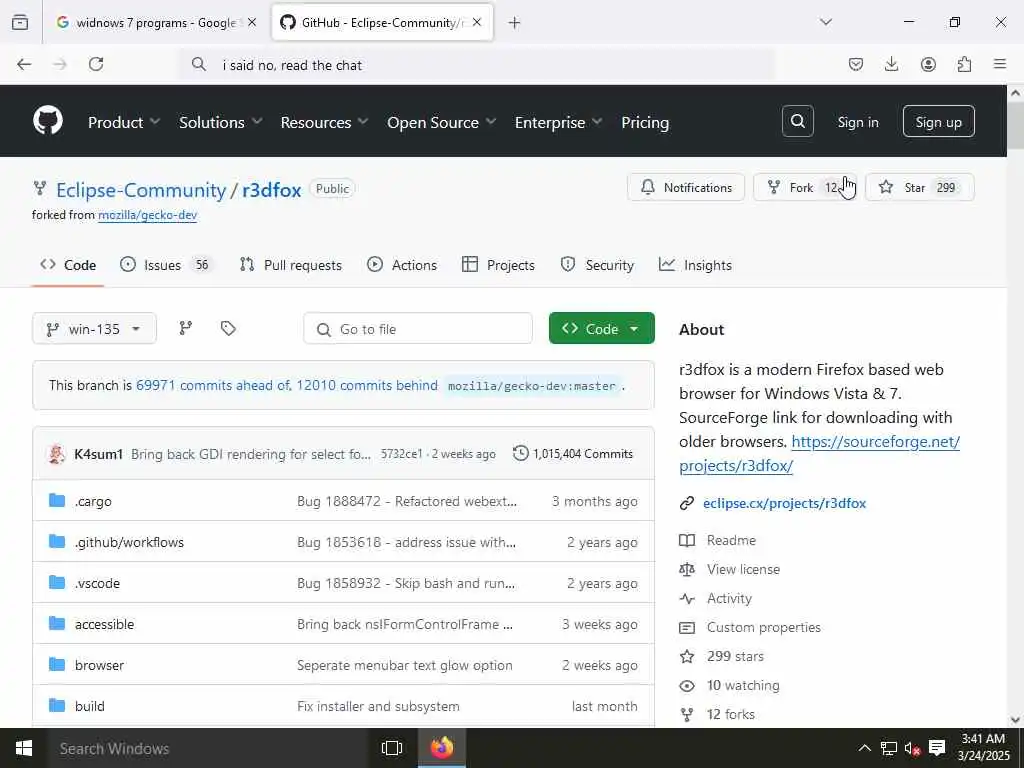Open commit history clock icon beside 1,015,404 Commits

click(520, 453)
